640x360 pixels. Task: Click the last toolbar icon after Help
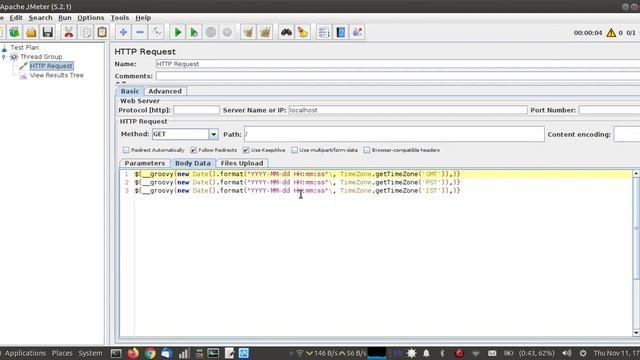(357, 32)
